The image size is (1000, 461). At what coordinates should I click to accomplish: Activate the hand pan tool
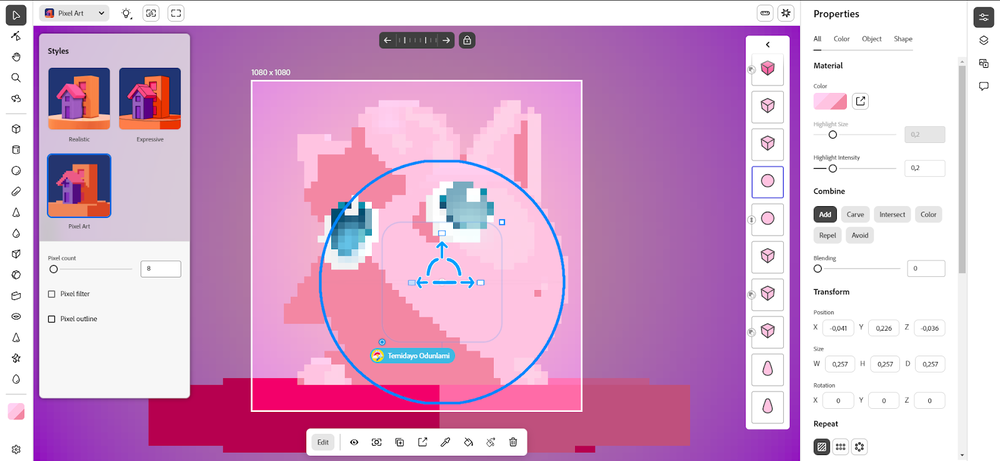[x=16, y=57]
